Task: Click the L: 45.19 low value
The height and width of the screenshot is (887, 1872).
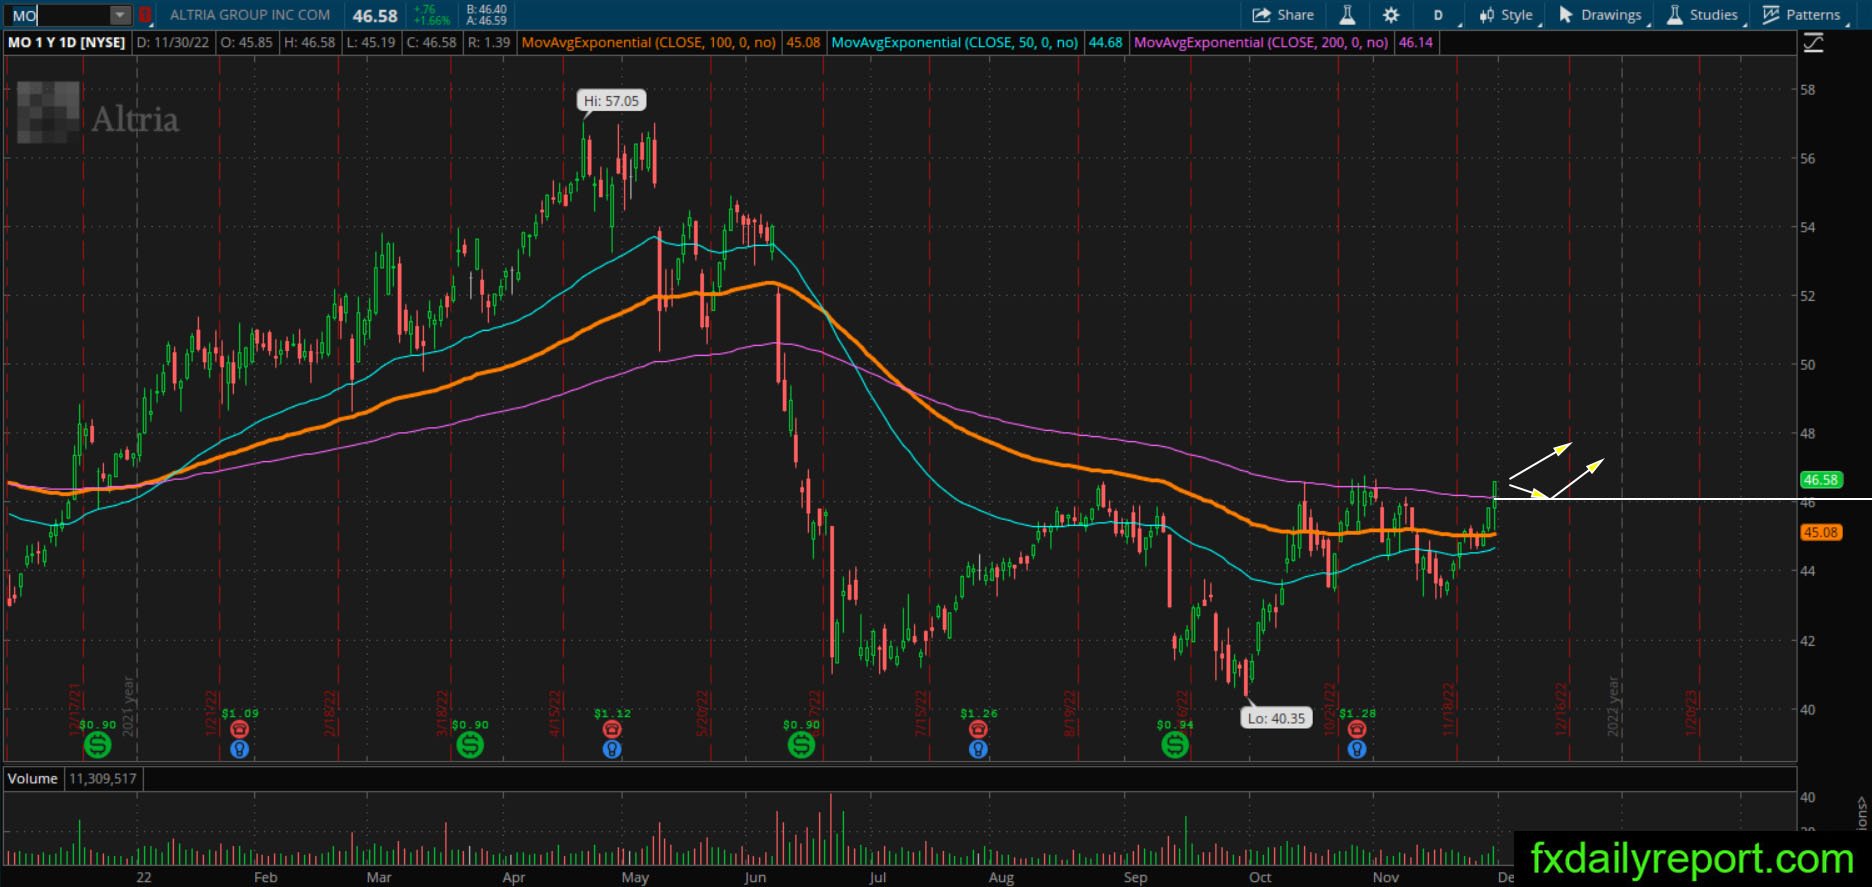Action: pyautogui.click(x=370, y=43)
